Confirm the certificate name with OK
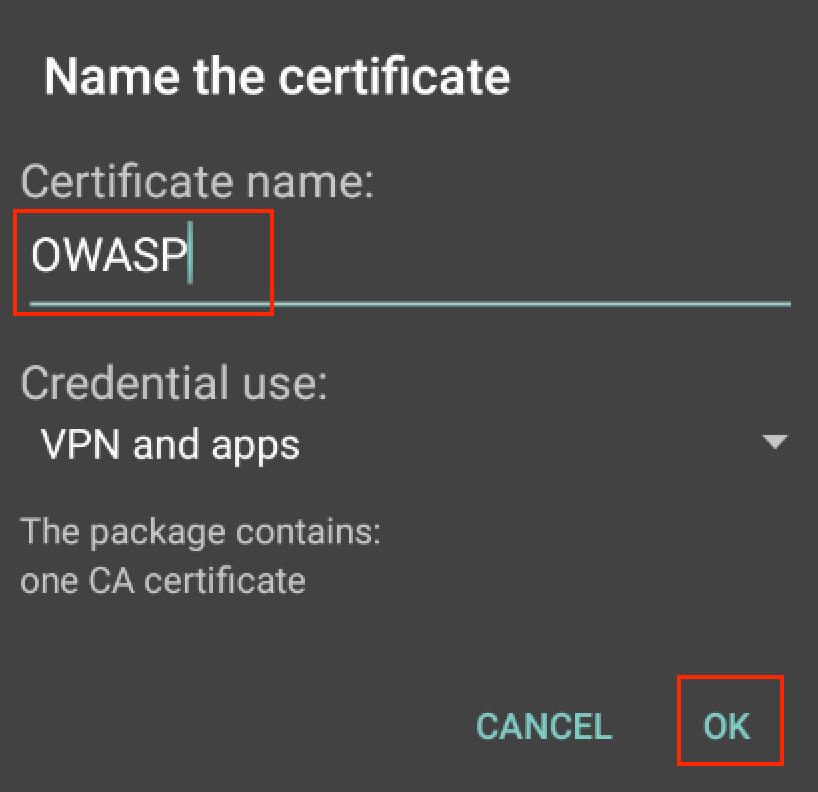The image size is (818, 792). tap(727, 725)
